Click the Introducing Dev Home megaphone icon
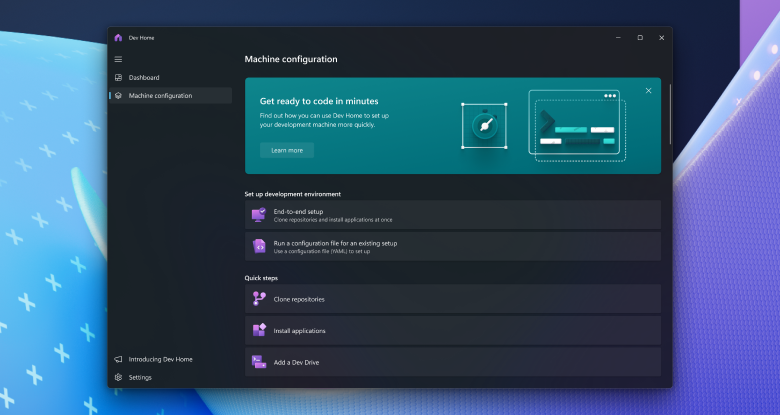Image resolution: width=780 pixels, height=415 pixels. click(118, 359)
